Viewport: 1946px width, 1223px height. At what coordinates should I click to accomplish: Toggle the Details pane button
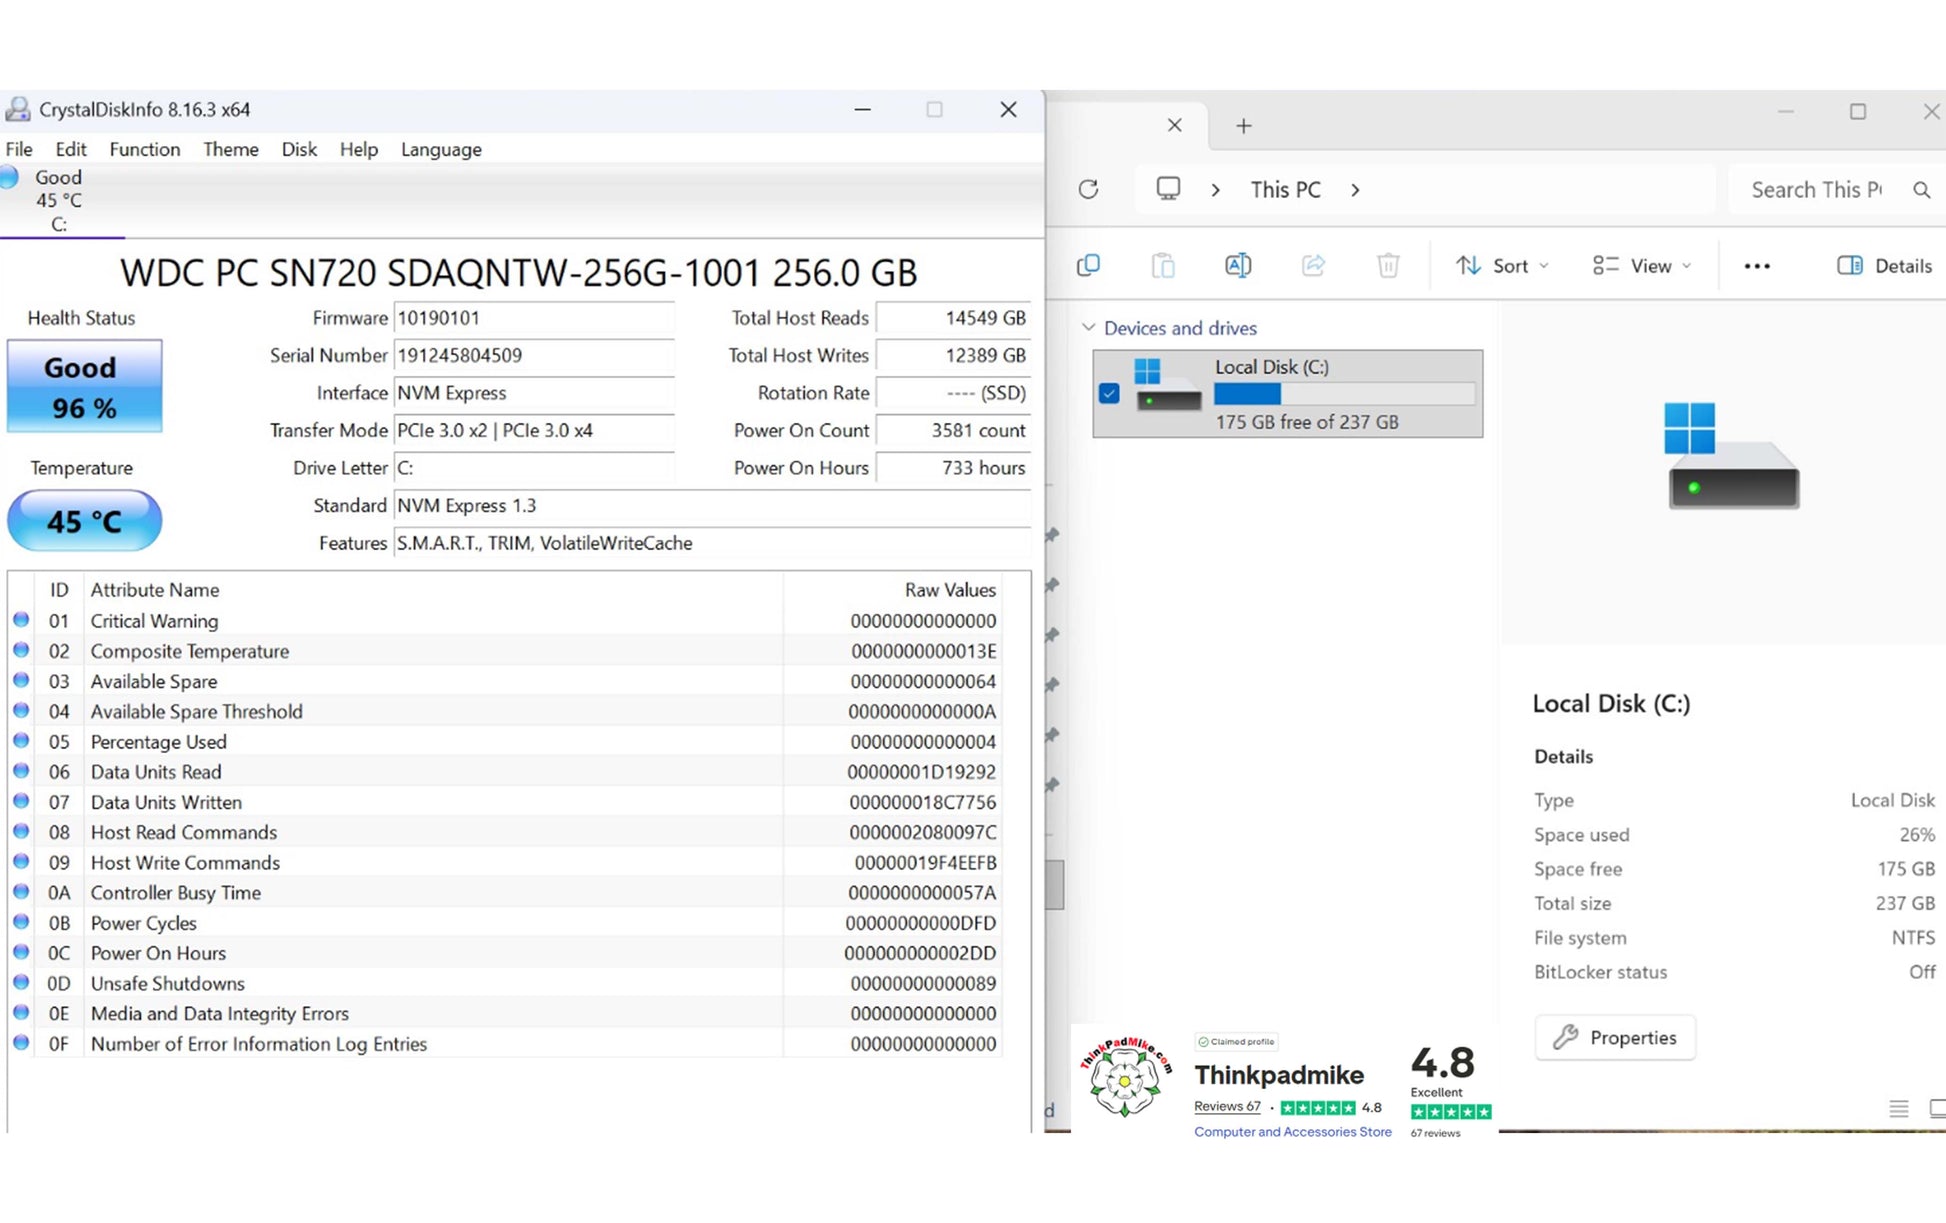point(1884,265)
